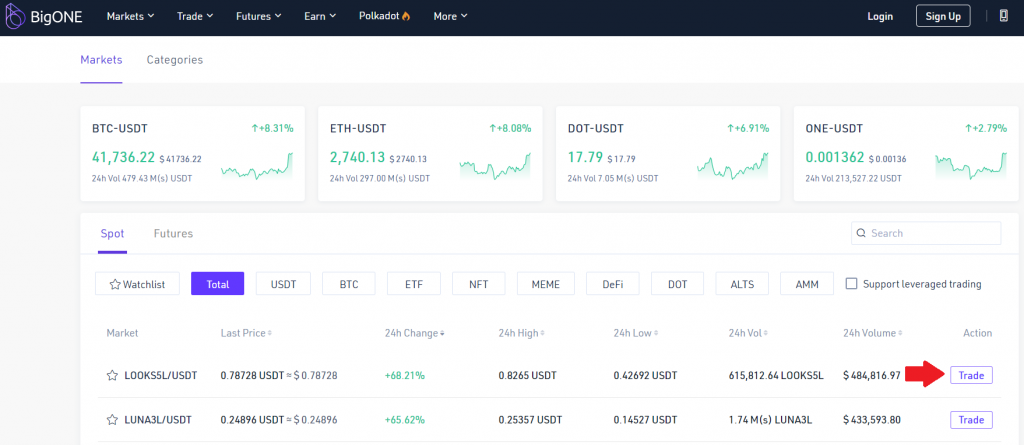Filter markets by DOT
This screenshot has height=445, width=1024.
coord(677,284)
